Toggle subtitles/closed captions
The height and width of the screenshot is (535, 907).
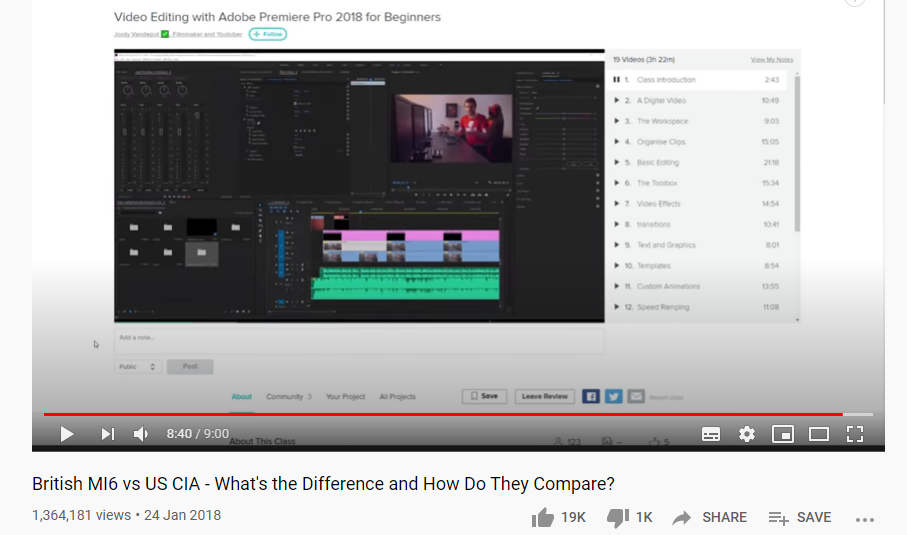pos(711,434)
